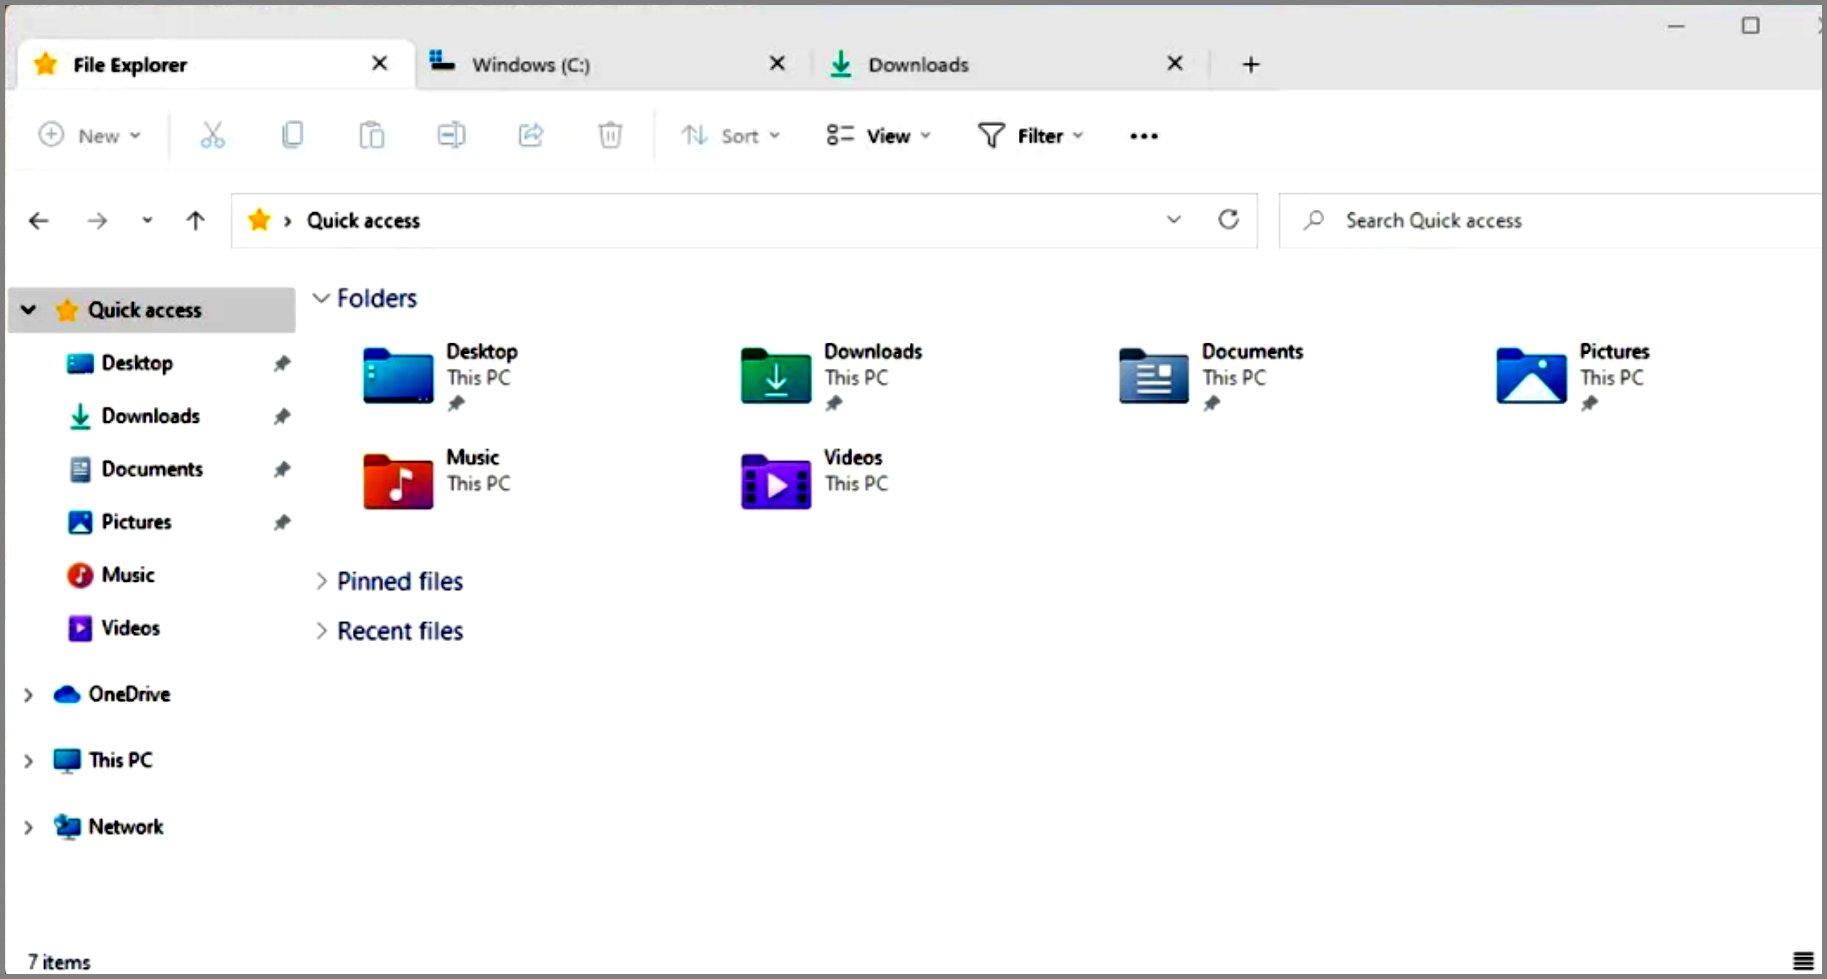This screenshot has width=1827, height=979.
Task: Unpin Documents using its pin icon
Action: (x=283, y=469)
